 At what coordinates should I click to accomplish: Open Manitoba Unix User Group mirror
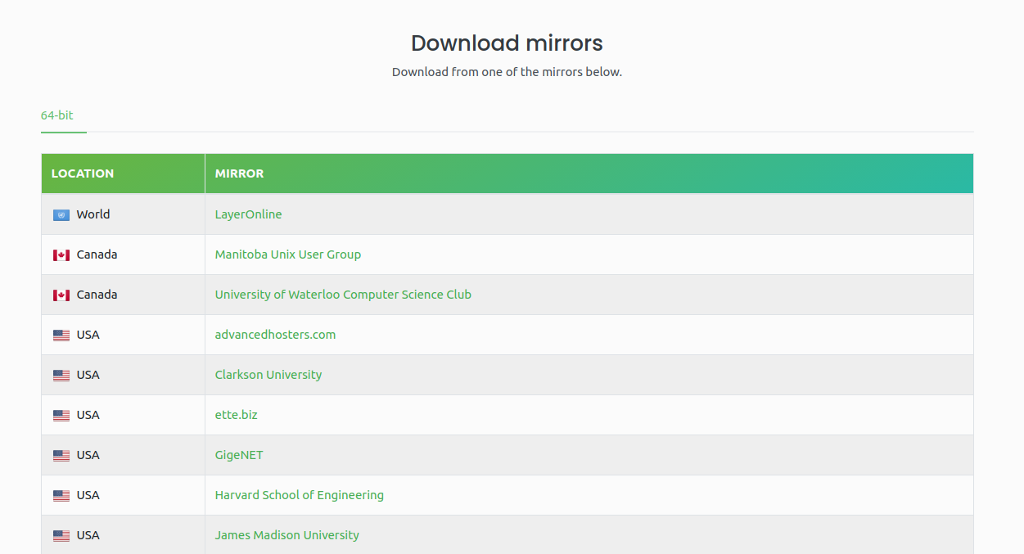tap(288, 254)
